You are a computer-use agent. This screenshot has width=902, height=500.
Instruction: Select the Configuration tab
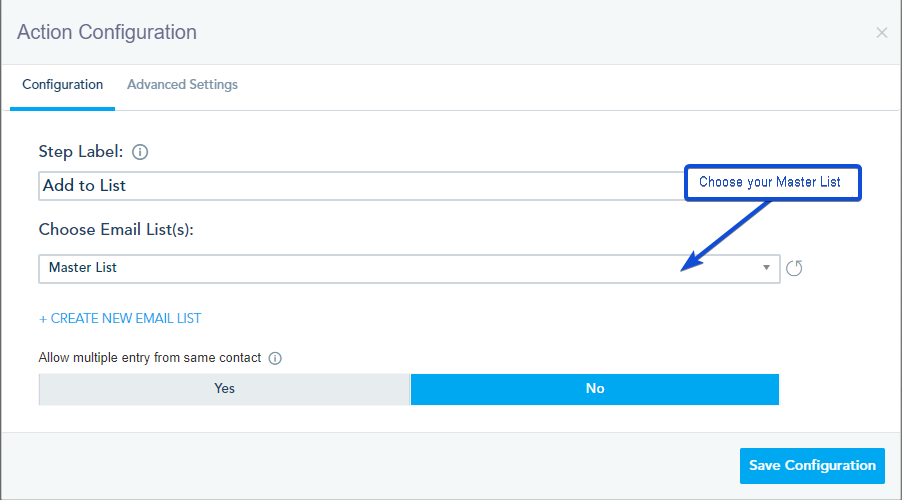tap(63, 85)
